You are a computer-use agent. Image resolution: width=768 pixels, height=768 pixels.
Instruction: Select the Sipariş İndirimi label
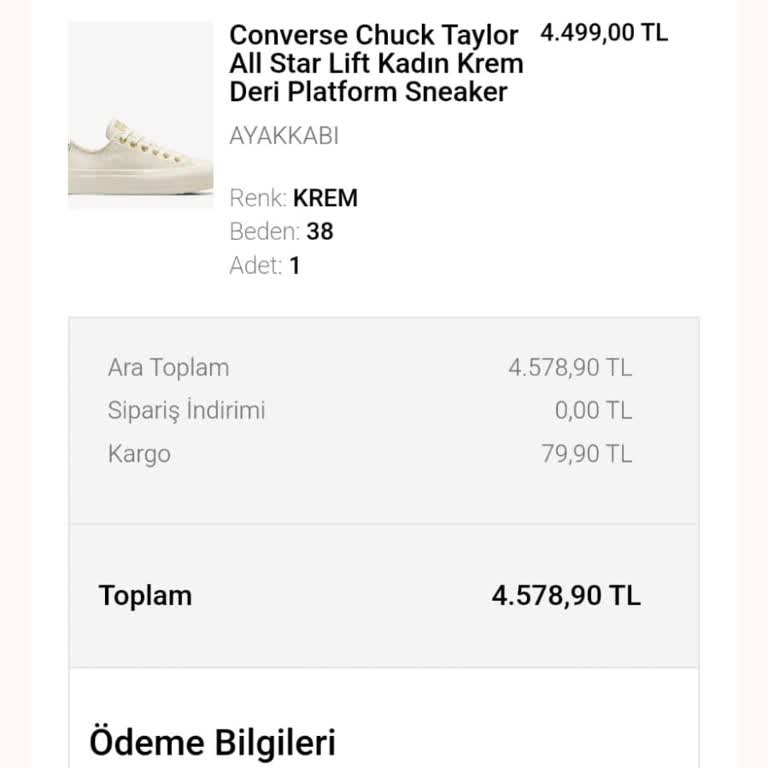pyautogui.click(x=186, y=410)
